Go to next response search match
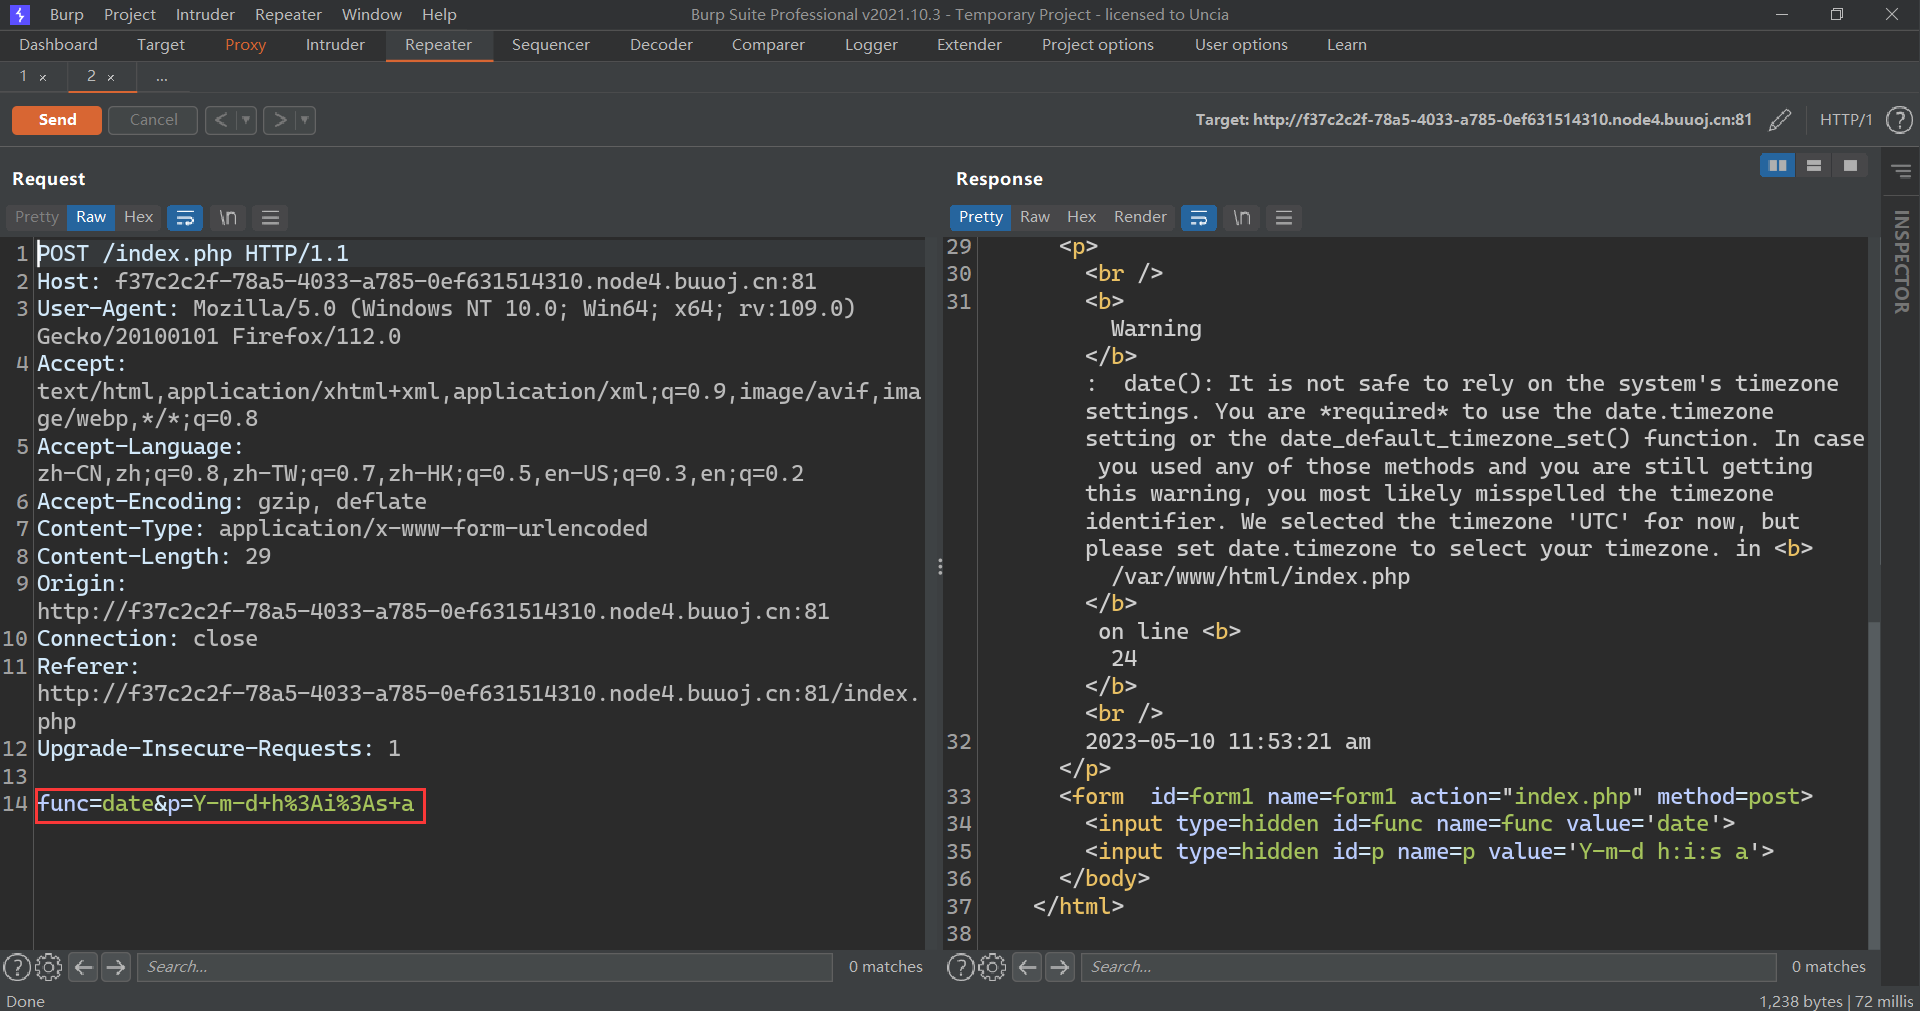The image size is (1920, 1011). (x=1060, y=967)
